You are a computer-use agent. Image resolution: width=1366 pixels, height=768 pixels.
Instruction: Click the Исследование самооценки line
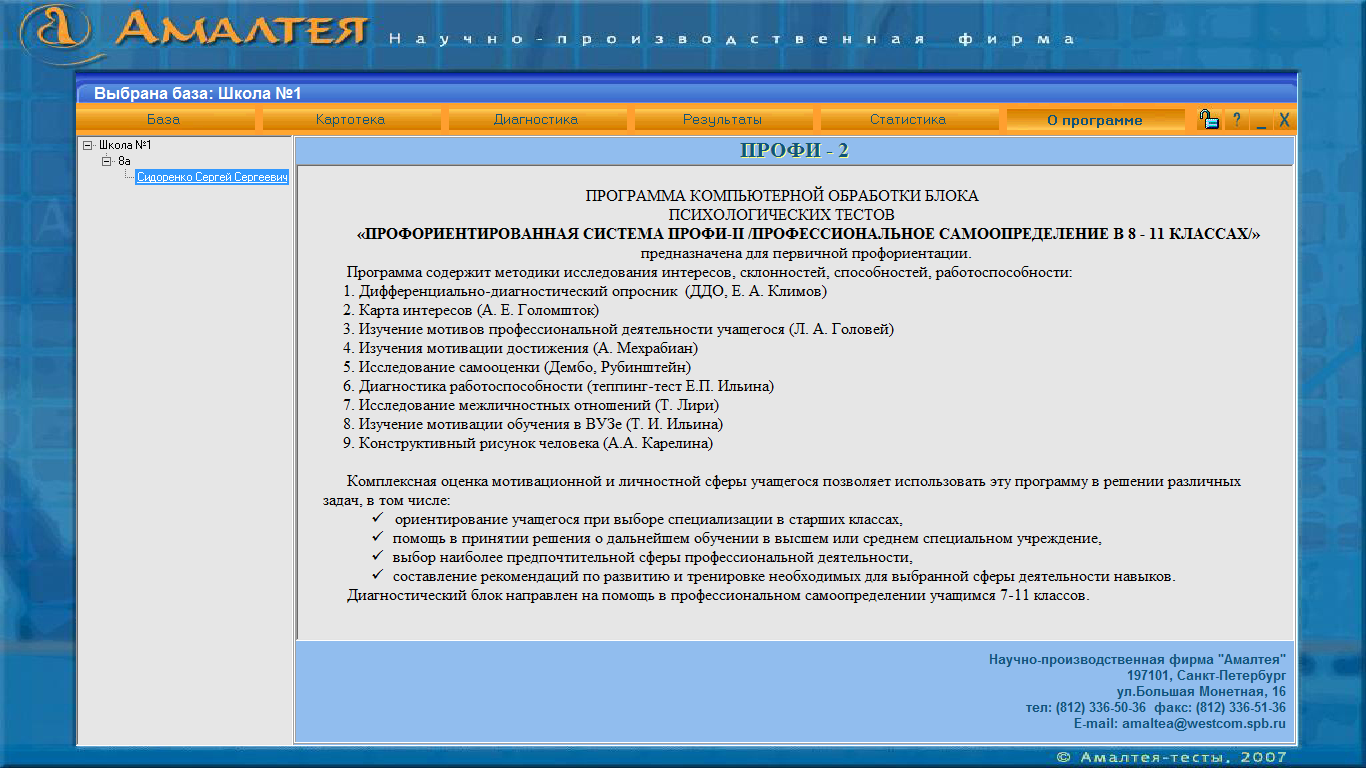click(517, 367)
